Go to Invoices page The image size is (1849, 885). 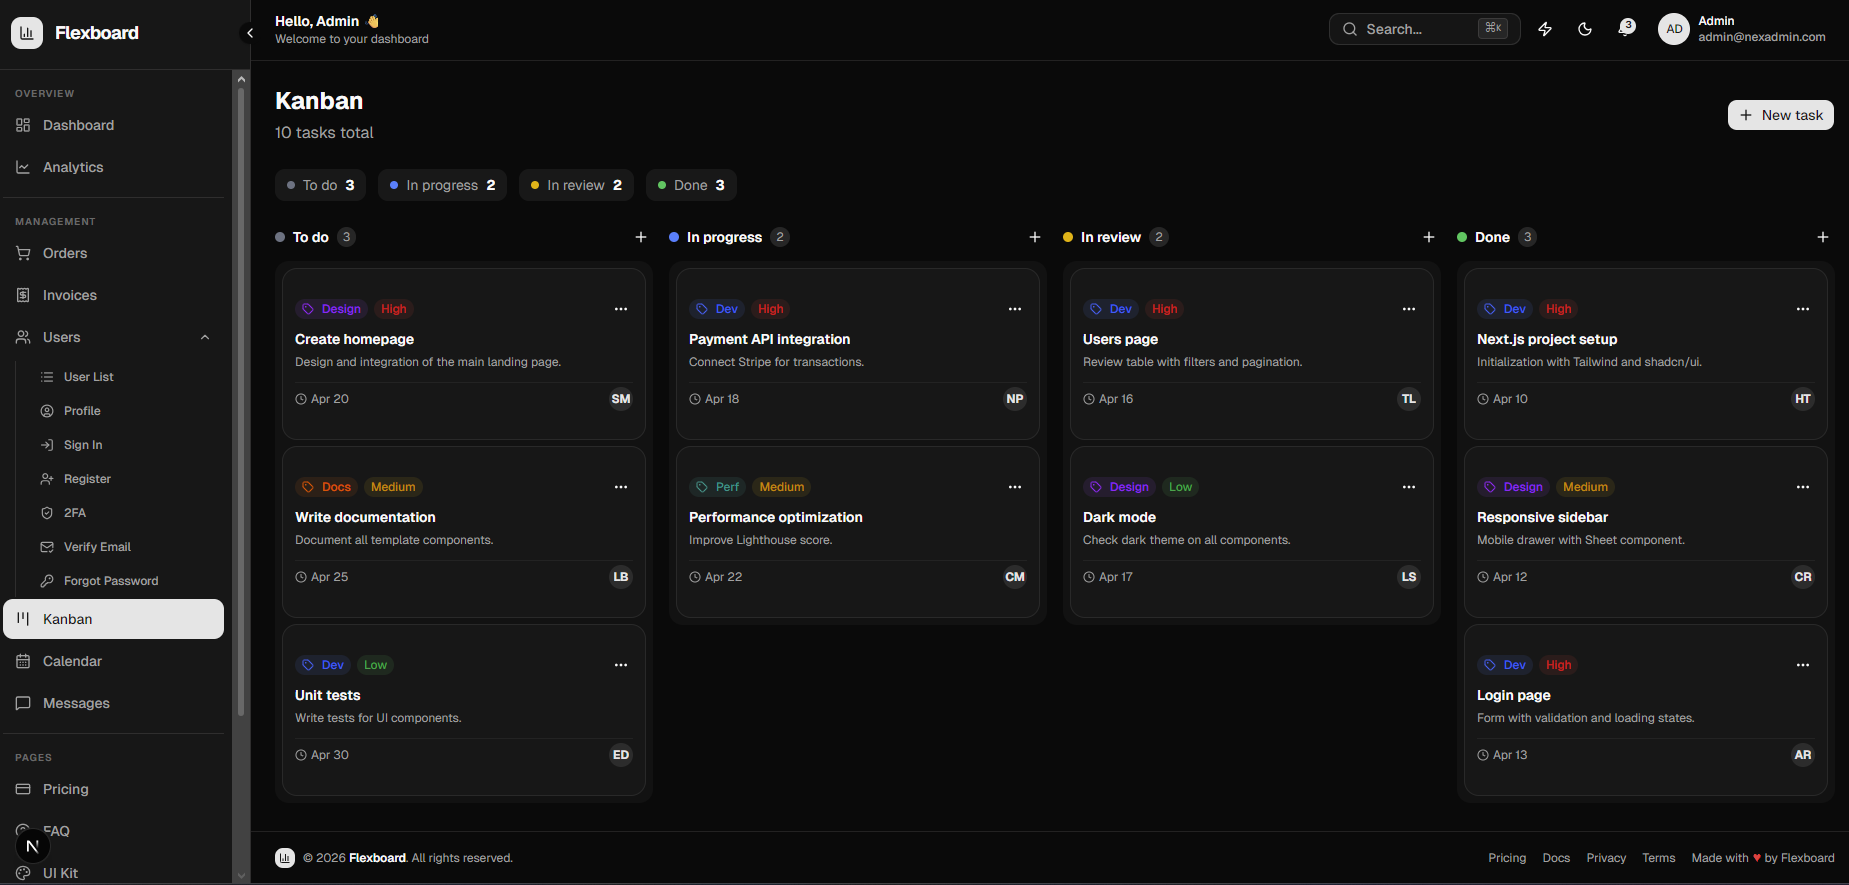point(114,295)
